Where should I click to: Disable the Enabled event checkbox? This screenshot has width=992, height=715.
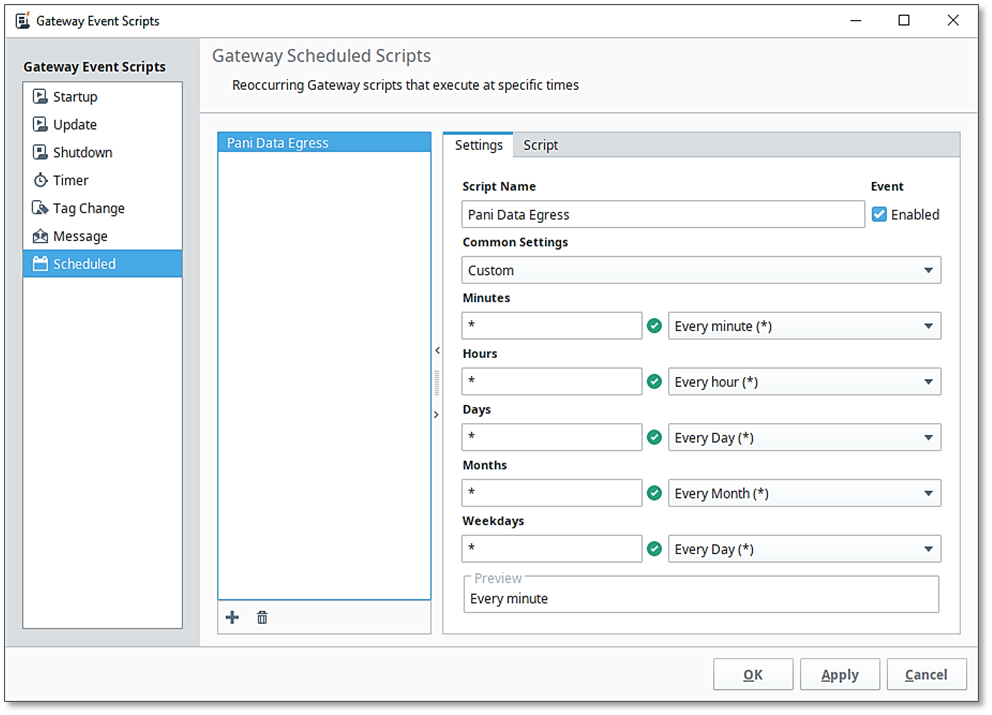[880, 214]
